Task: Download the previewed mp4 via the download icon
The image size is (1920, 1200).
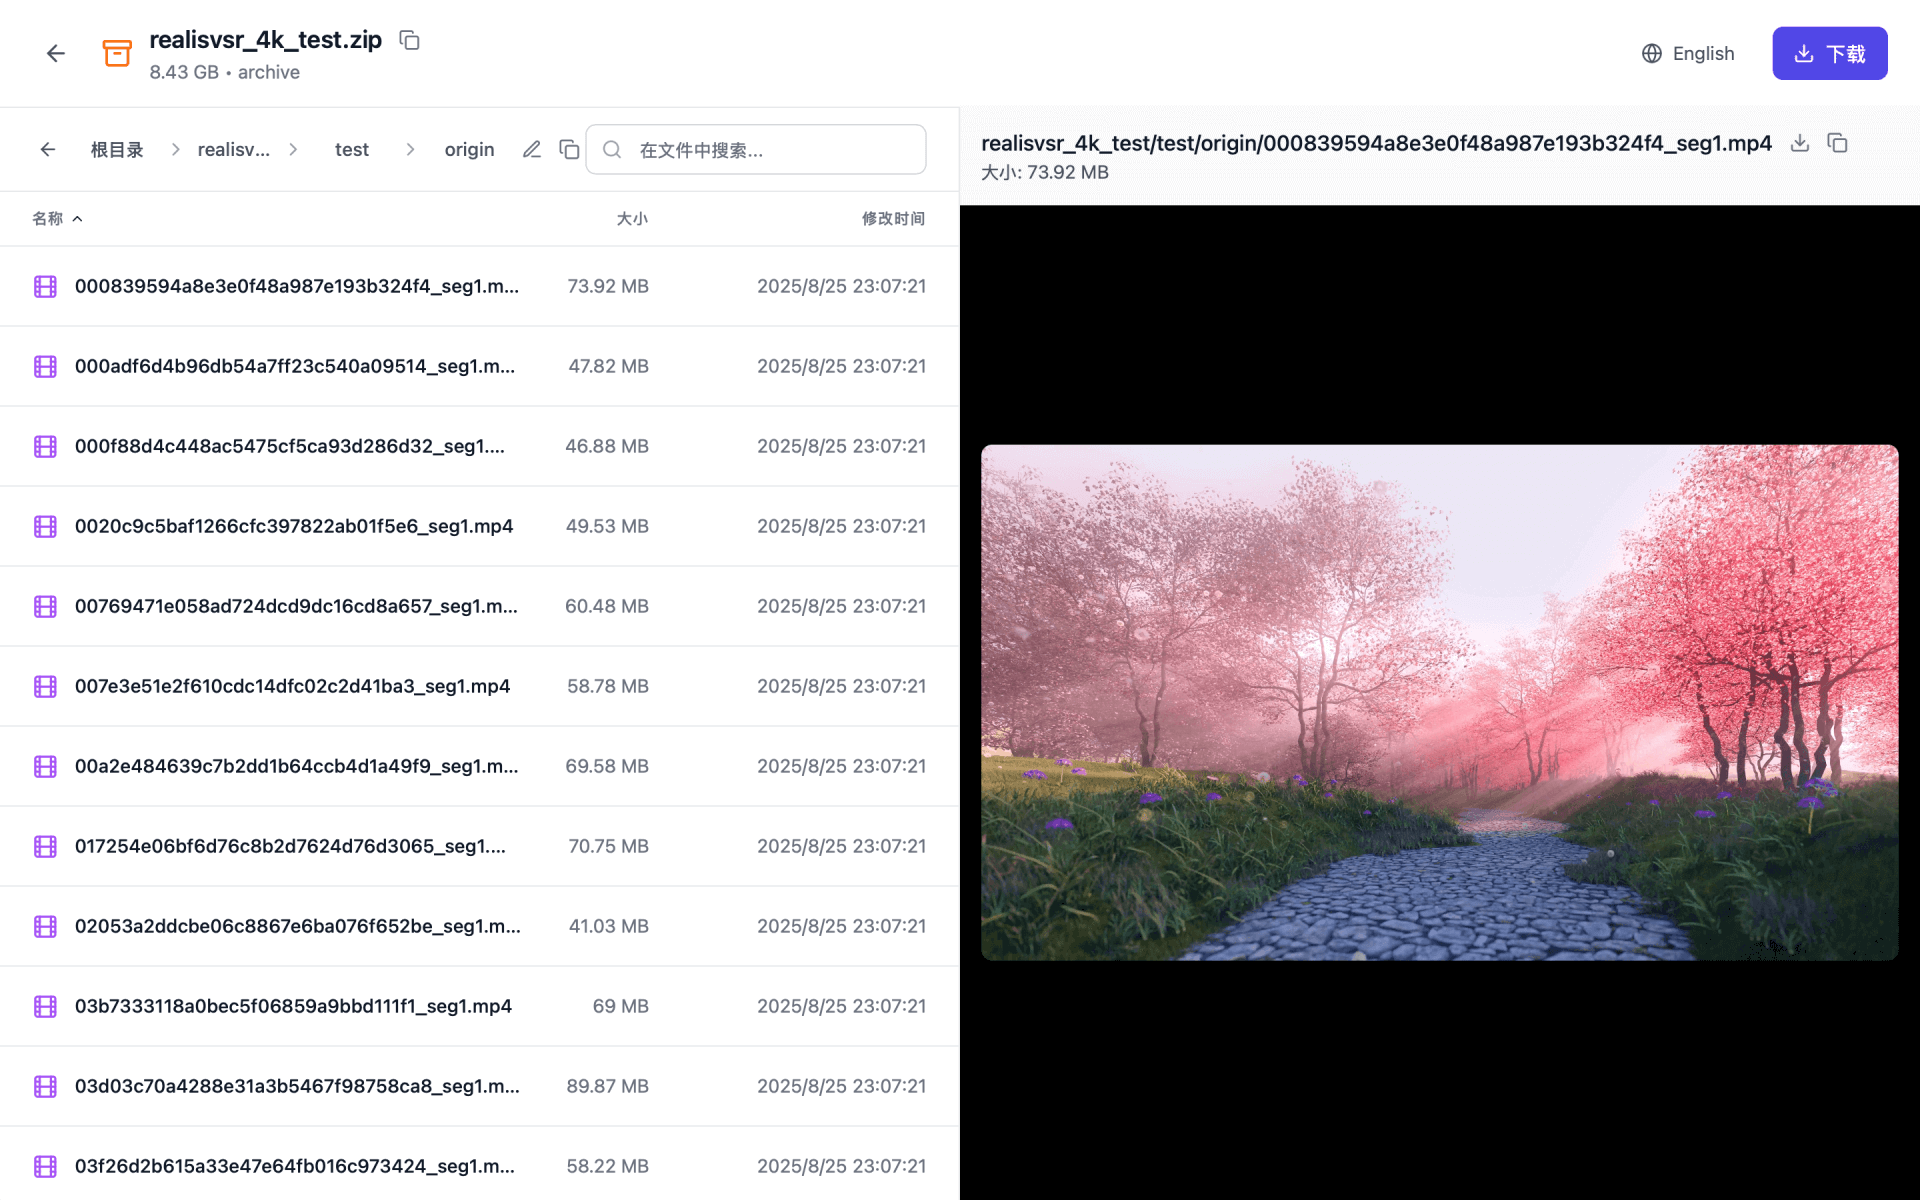Action: [x=1799, y=143]
